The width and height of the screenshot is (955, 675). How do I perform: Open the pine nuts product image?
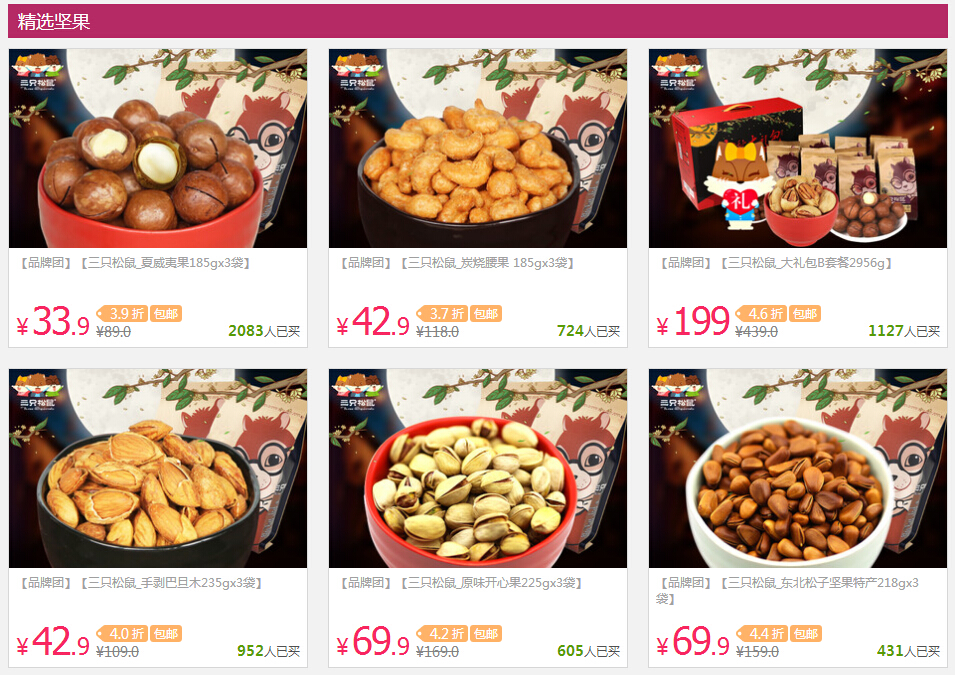pos(798,468)
